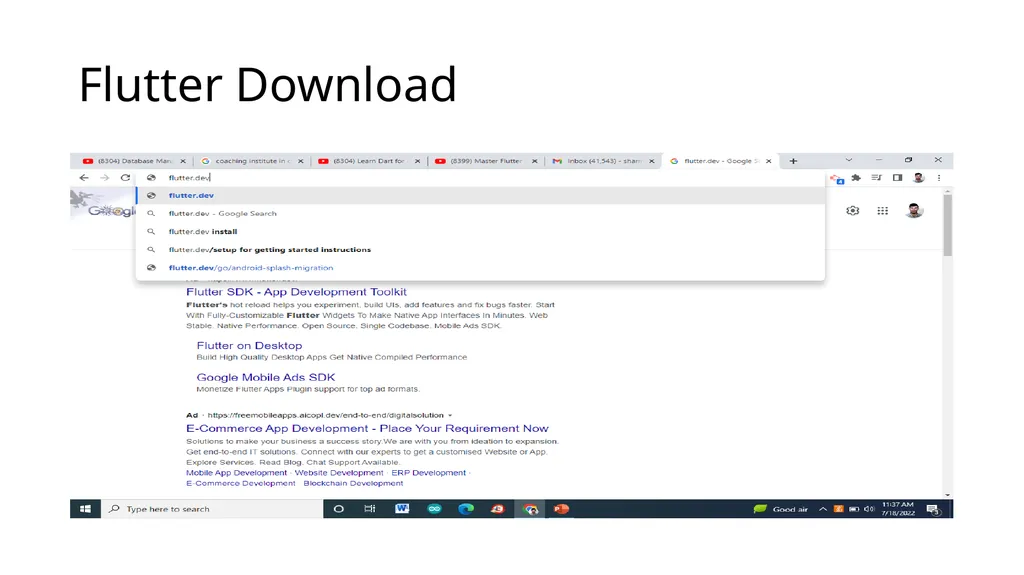The width and height of the screenshot is (1024, 575).
Task: Open Blockchain Development sublink
Action: pos(353,484)
